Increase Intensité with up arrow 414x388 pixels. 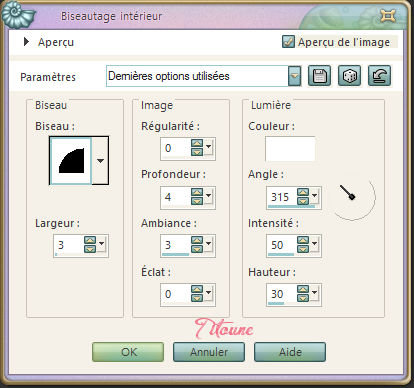pos(303,240)
